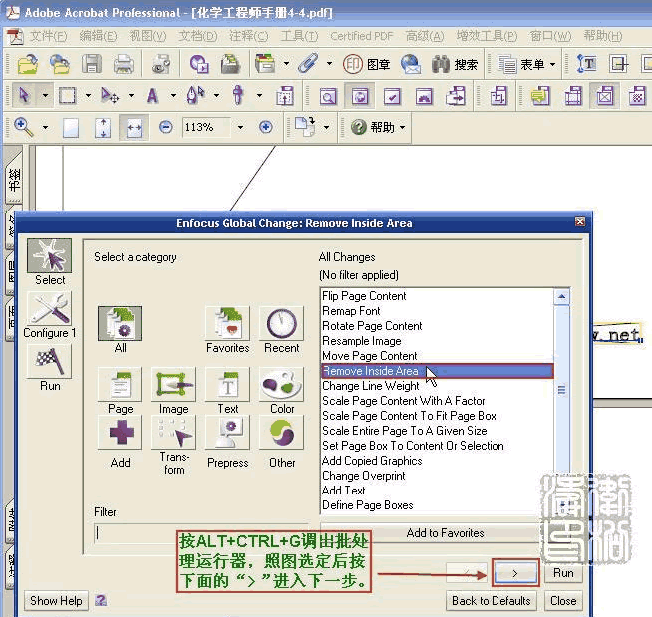This screenshot has width=652, height=617.
Task: Select Add Copied Graphics in list
Action: tap(437, 461)
